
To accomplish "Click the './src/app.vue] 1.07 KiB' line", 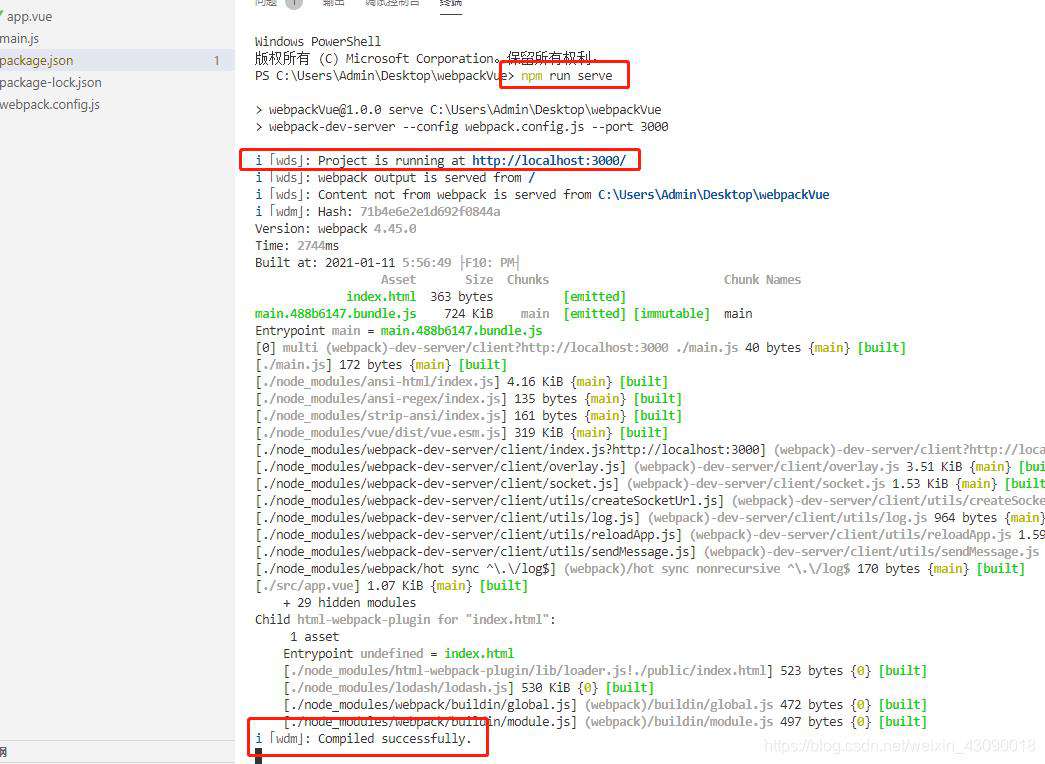I will coord(391,585).
